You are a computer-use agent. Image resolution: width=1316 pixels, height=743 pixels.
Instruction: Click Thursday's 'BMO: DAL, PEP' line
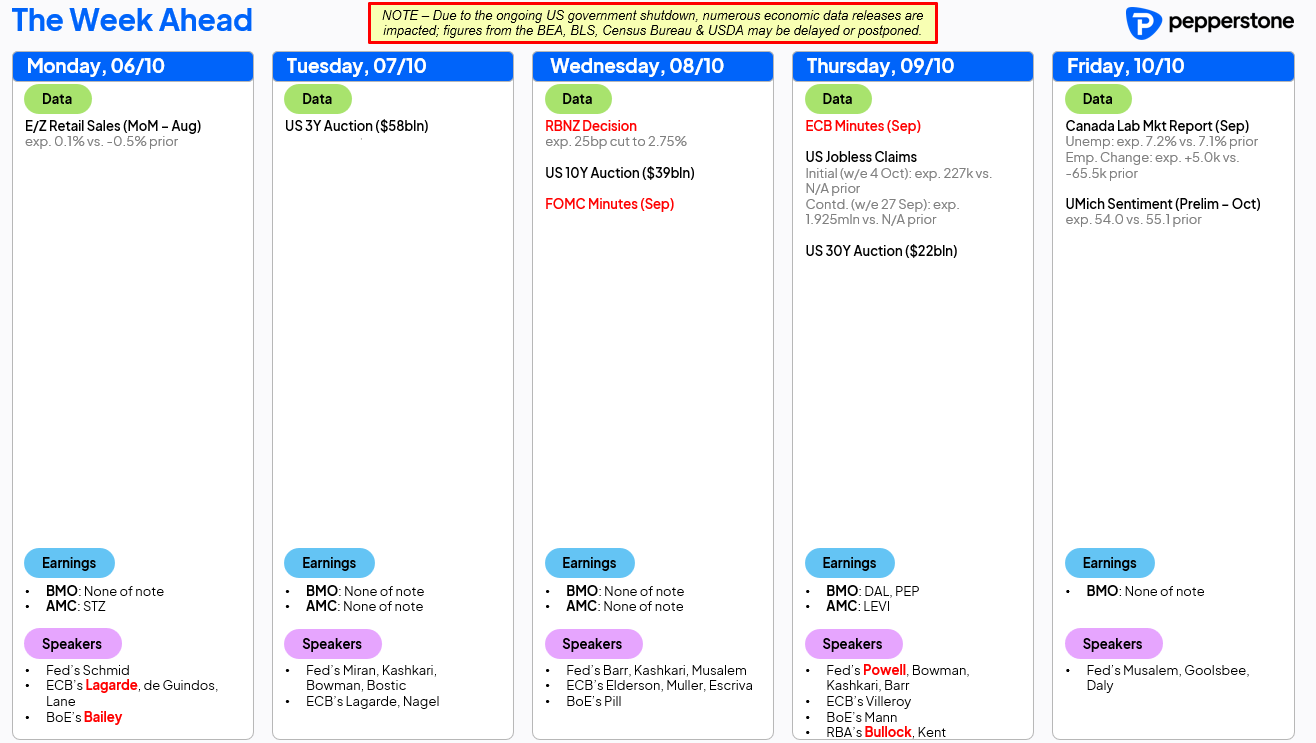872,591
